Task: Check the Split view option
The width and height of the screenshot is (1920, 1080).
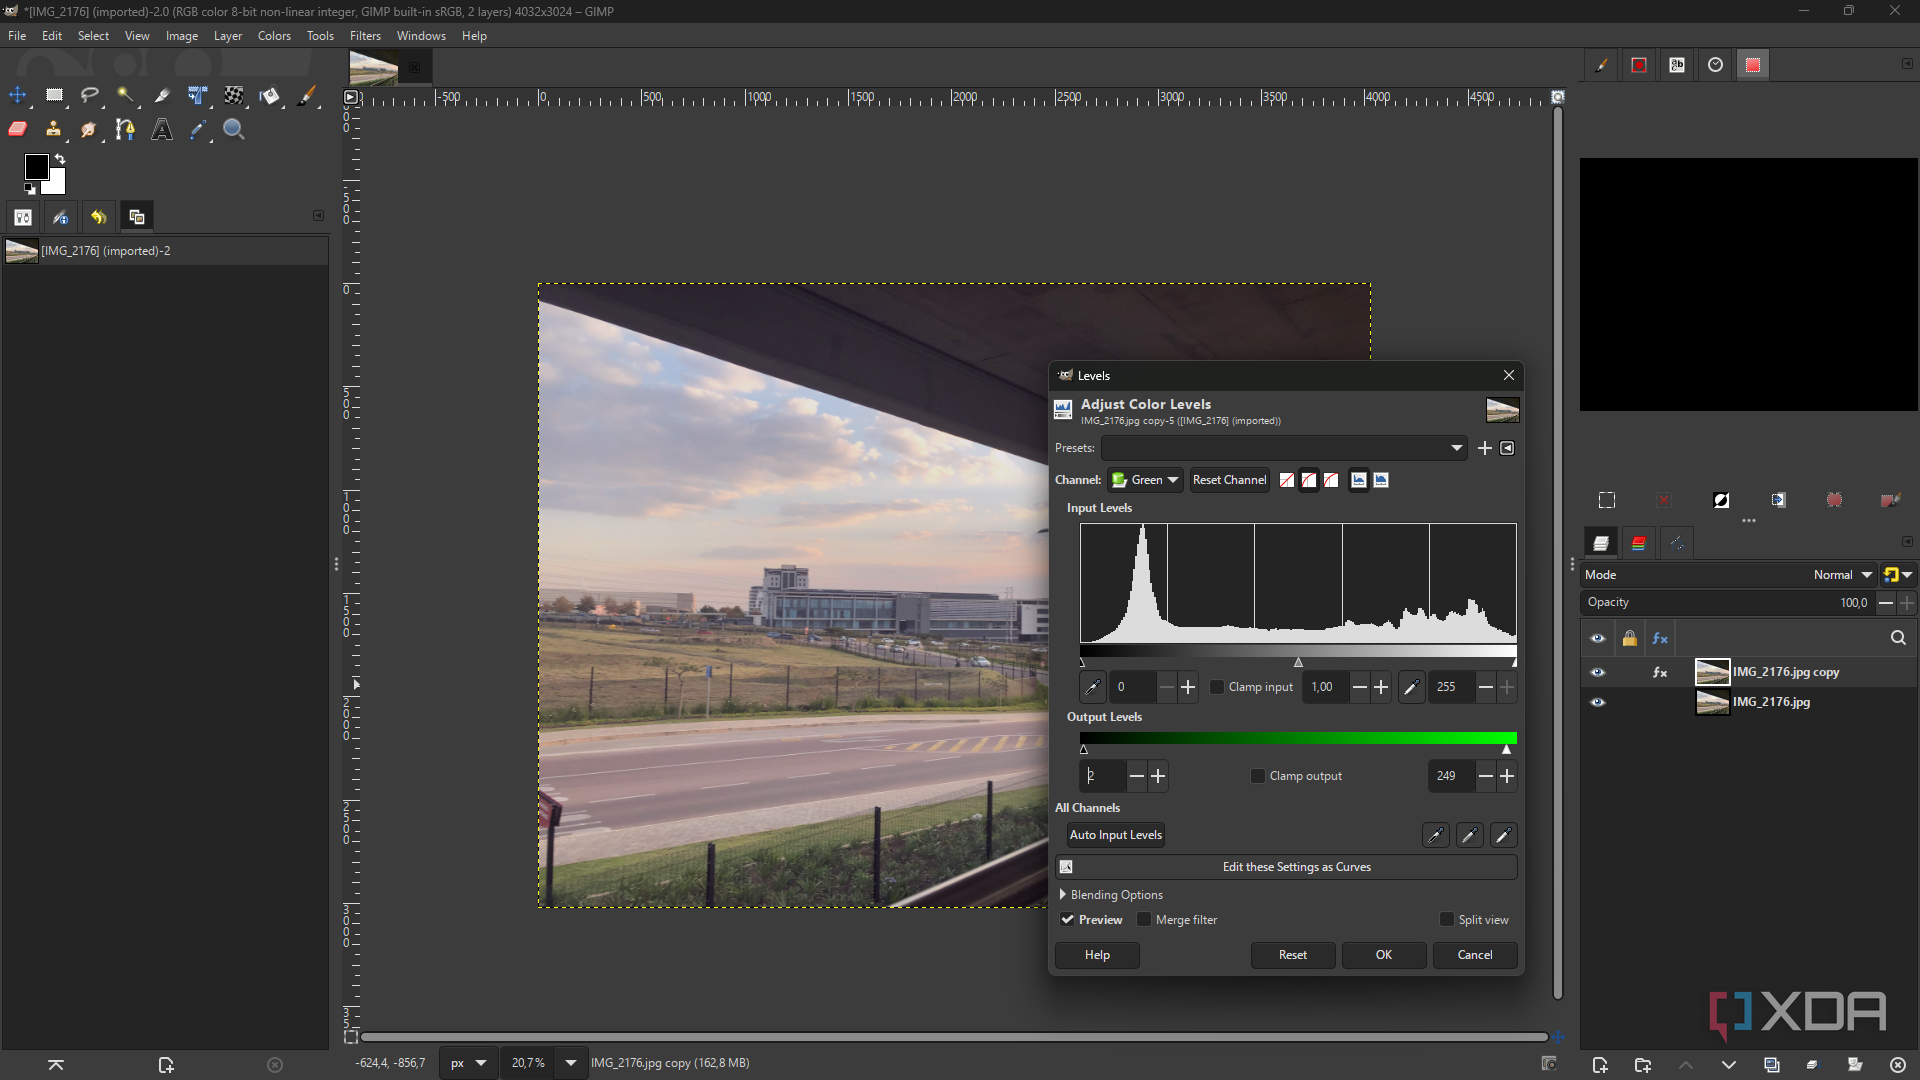Action: 1446,919
